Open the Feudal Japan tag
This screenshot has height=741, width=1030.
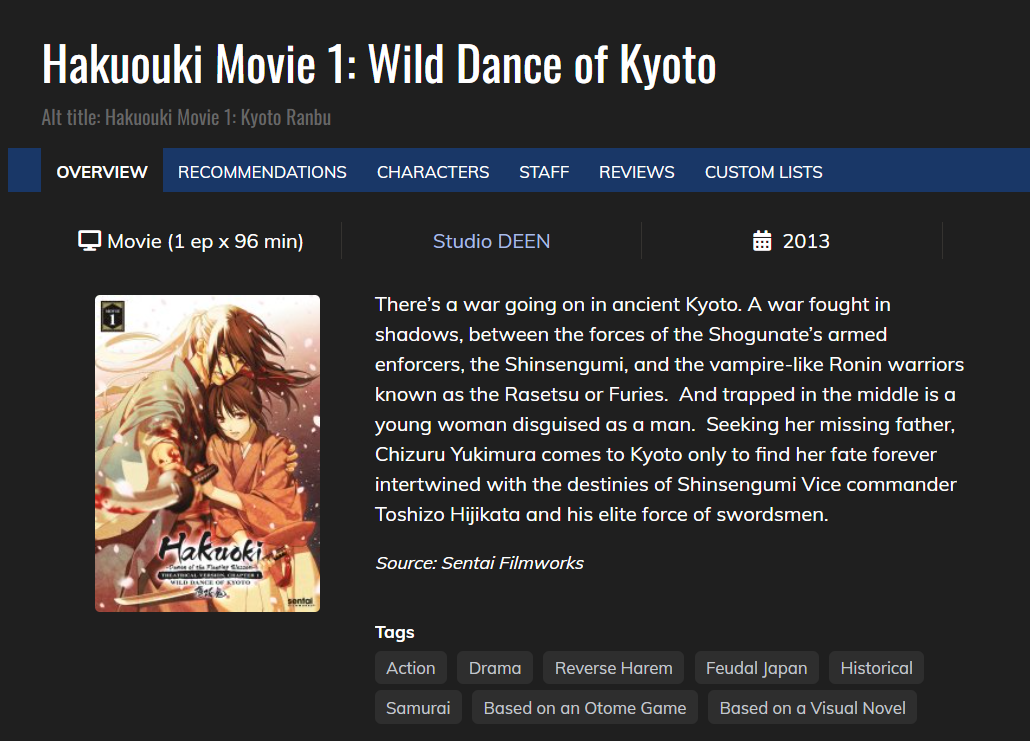pyautogui.click(x=757, y=668)
